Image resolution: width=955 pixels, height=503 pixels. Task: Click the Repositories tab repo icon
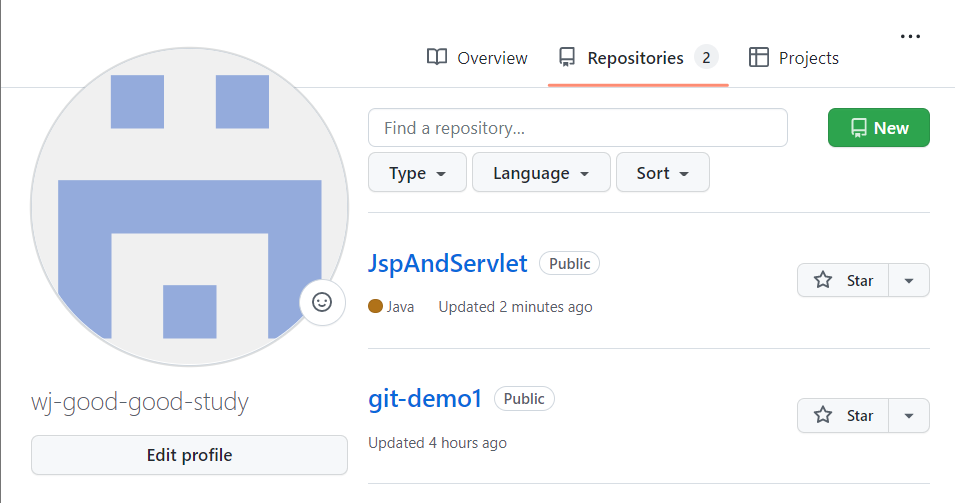coord(567,57)
